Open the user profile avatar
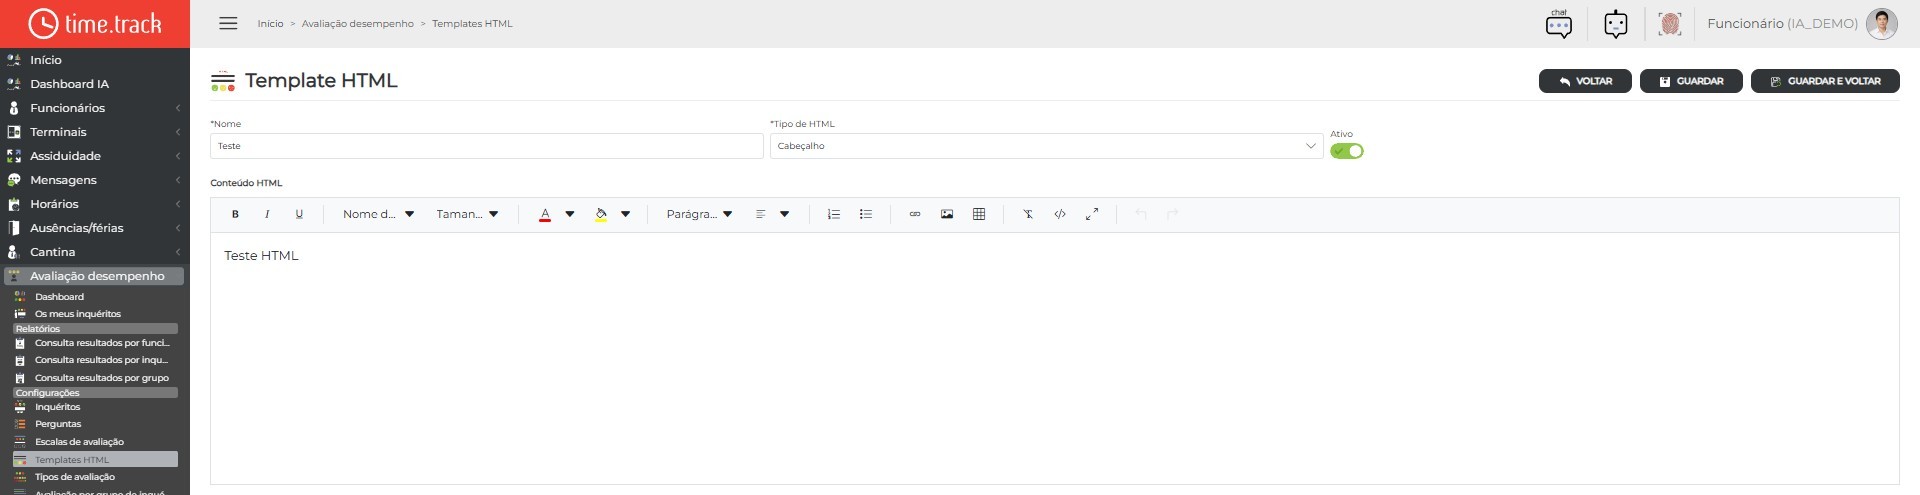 [x=1882, y=24]
